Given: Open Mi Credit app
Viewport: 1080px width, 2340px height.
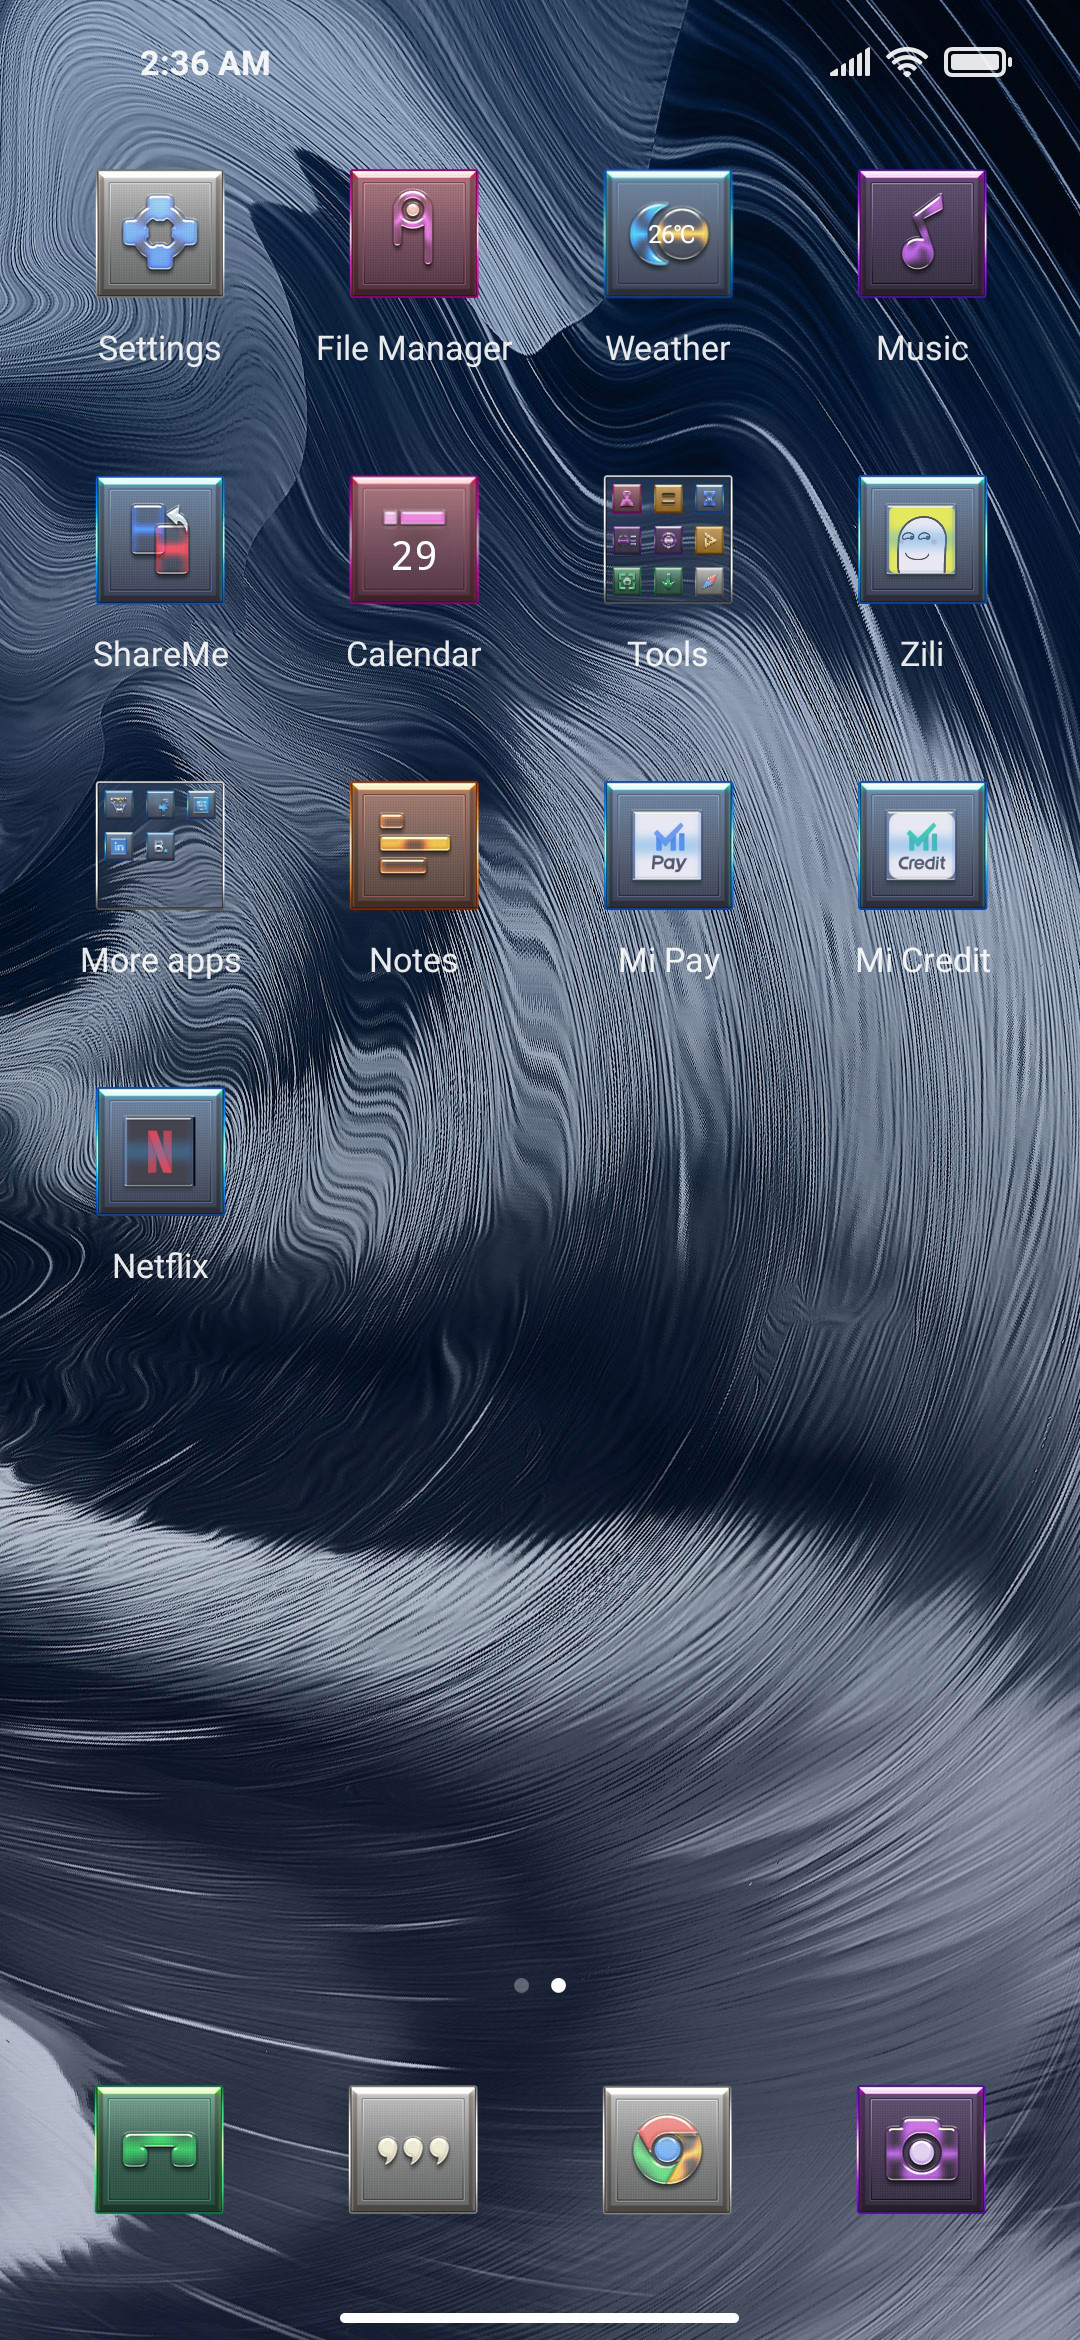Looking at the screenshot, I should point(922,846).
